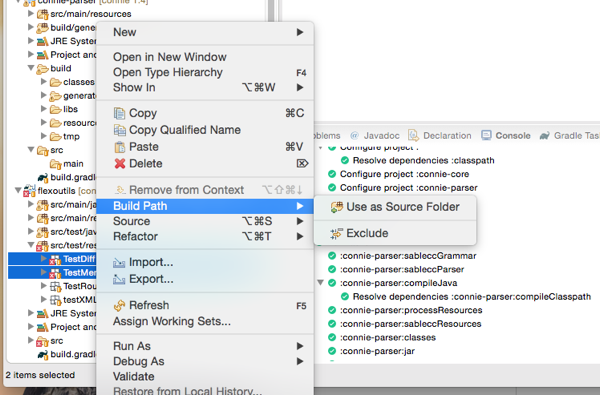Expand the testXML package node

click(44, 300)
